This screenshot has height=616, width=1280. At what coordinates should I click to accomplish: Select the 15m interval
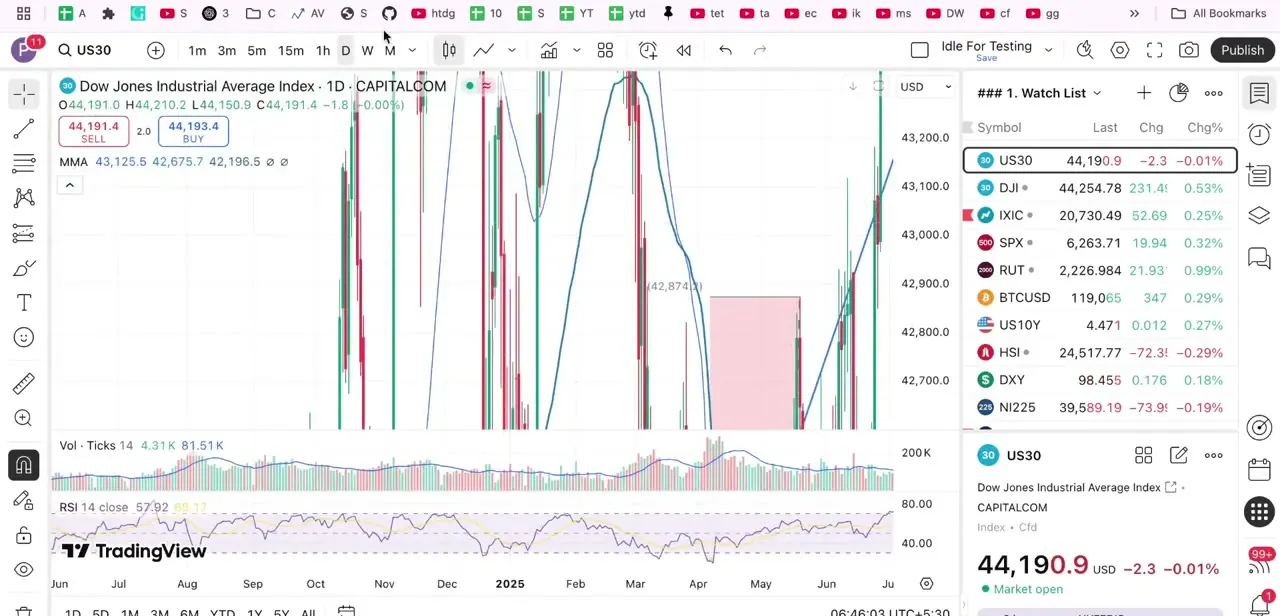(291, 51)
